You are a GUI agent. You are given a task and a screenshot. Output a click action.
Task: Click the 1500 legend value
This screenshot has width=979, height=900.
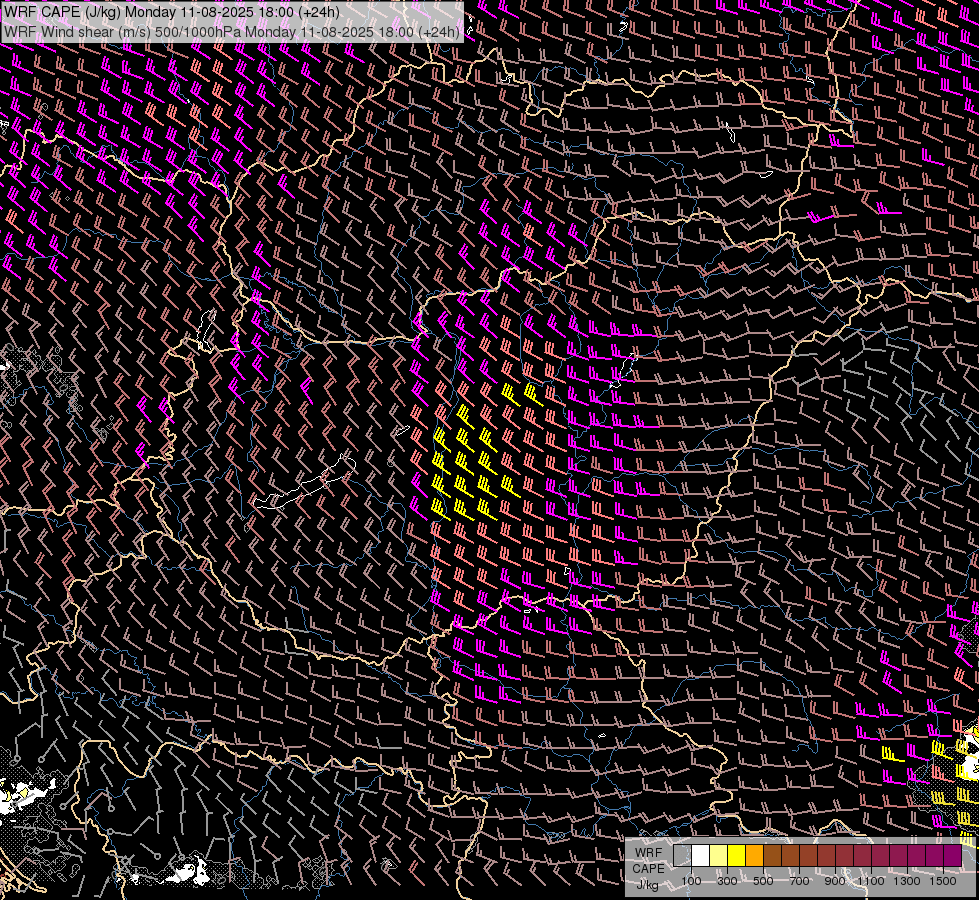(x=943, y=881)
